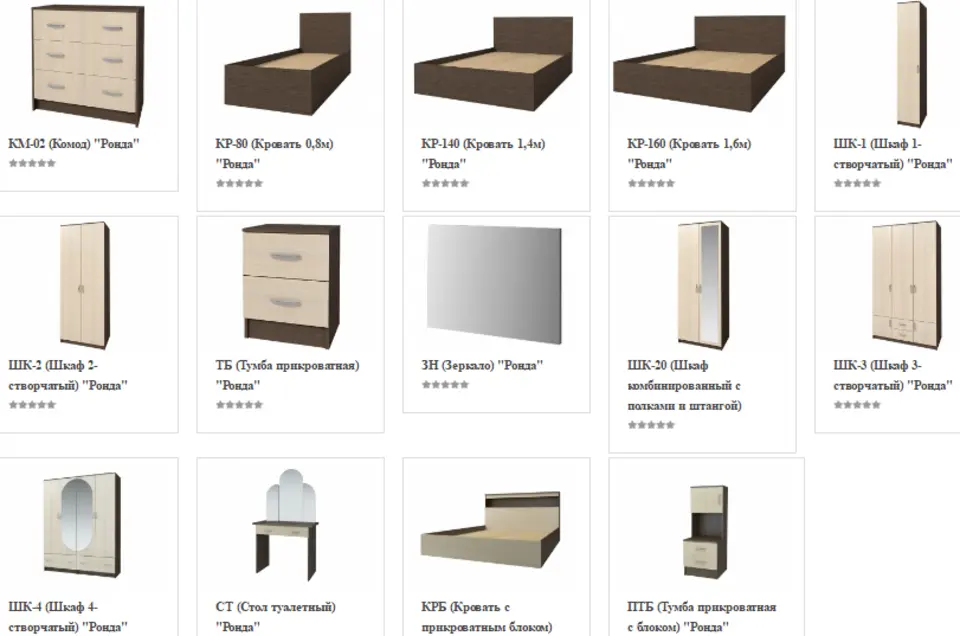The width and height of the screenshot is (960, 636).
Task: Open the ЗН (Зеркало) "Ронда" link
Action: click(482, 365)
